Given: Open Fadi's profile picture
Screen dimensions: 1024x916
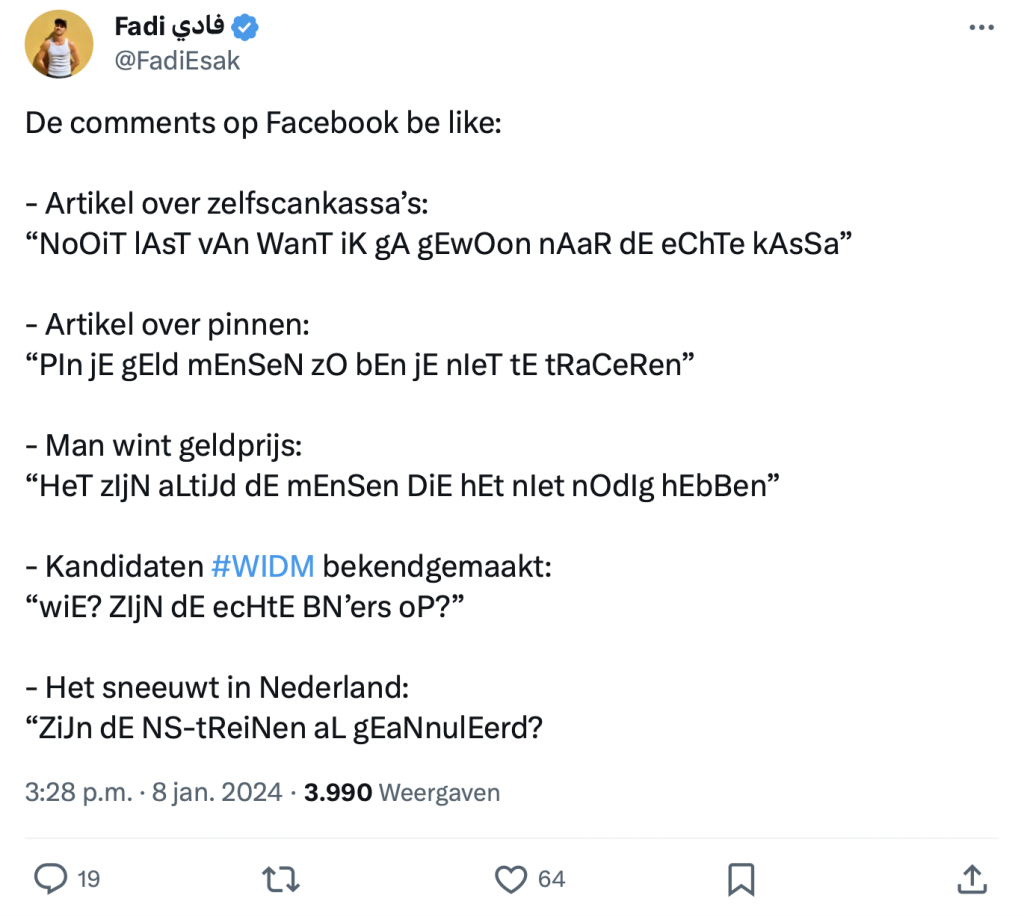Looking at the screenshot, I should (x=59, y=45).
